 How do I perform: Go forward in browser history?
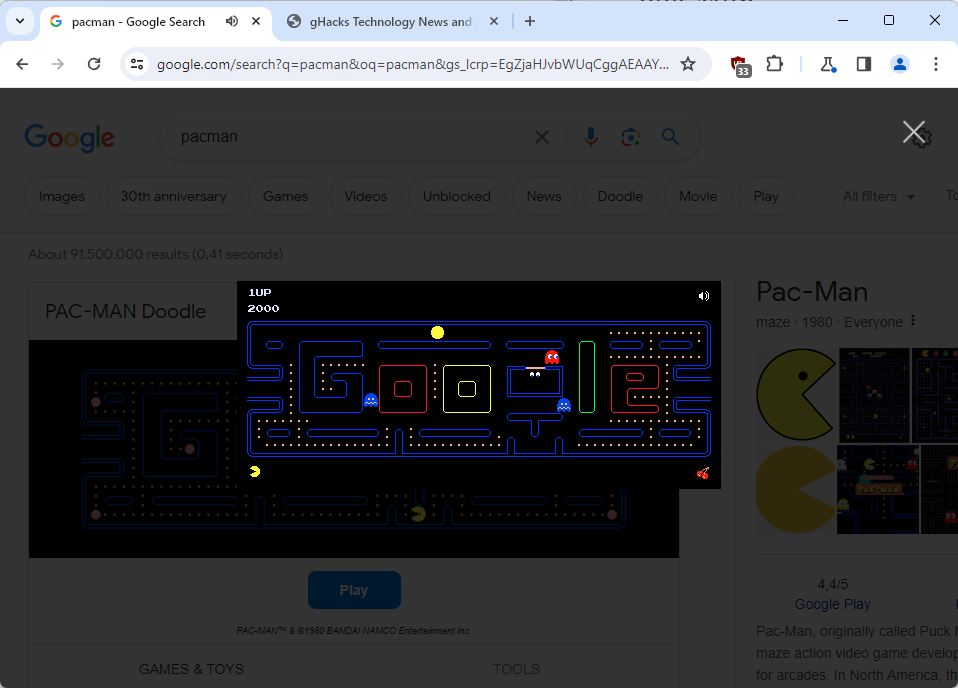pos(58,64)
